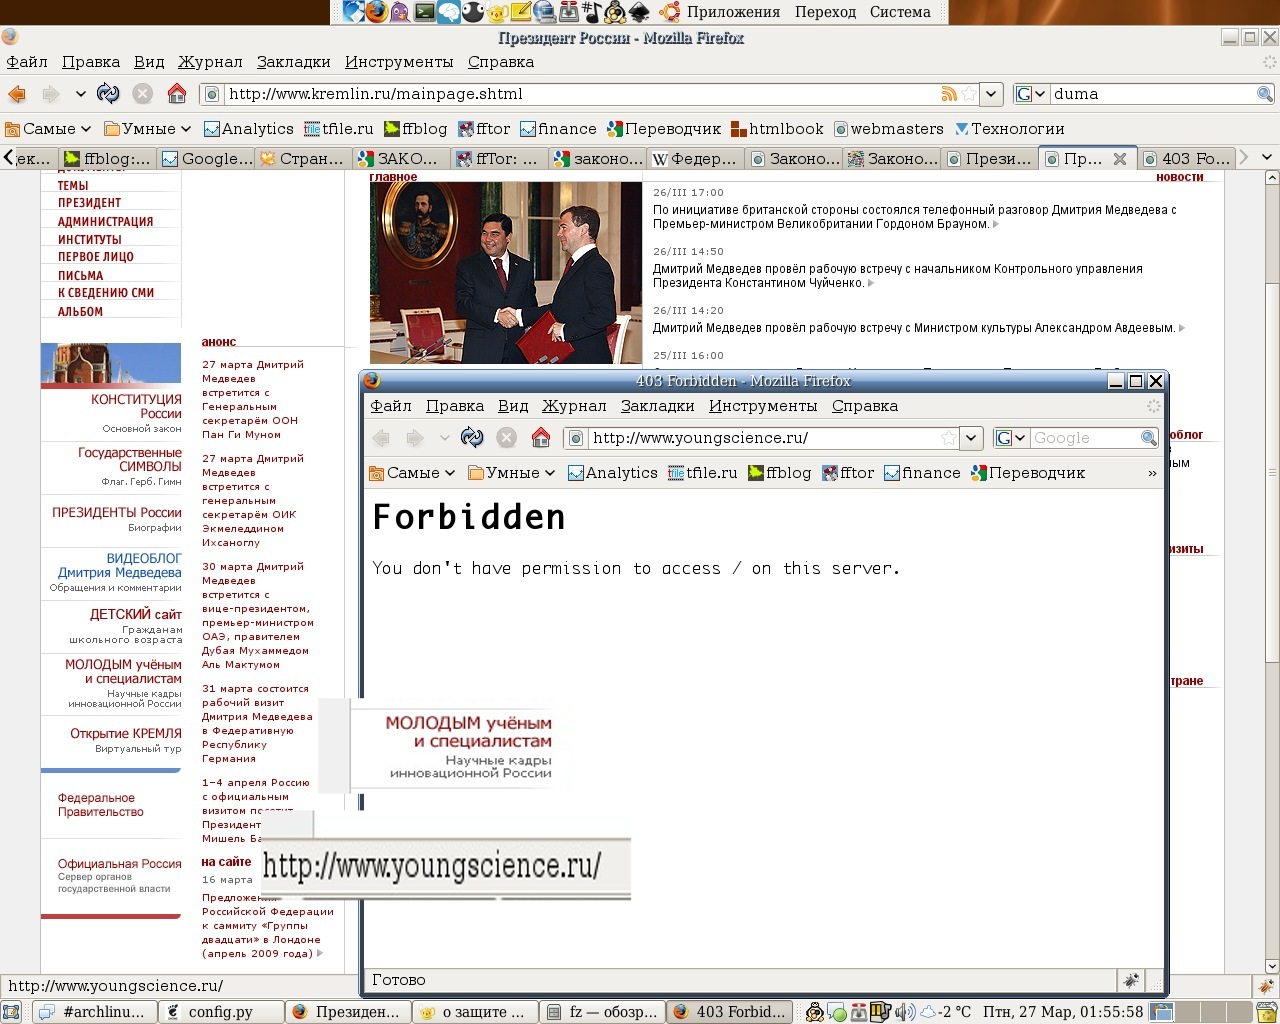Expand the Самые bookmarks folder in main window
The image size is (1280, 1024).
point(48,129)
